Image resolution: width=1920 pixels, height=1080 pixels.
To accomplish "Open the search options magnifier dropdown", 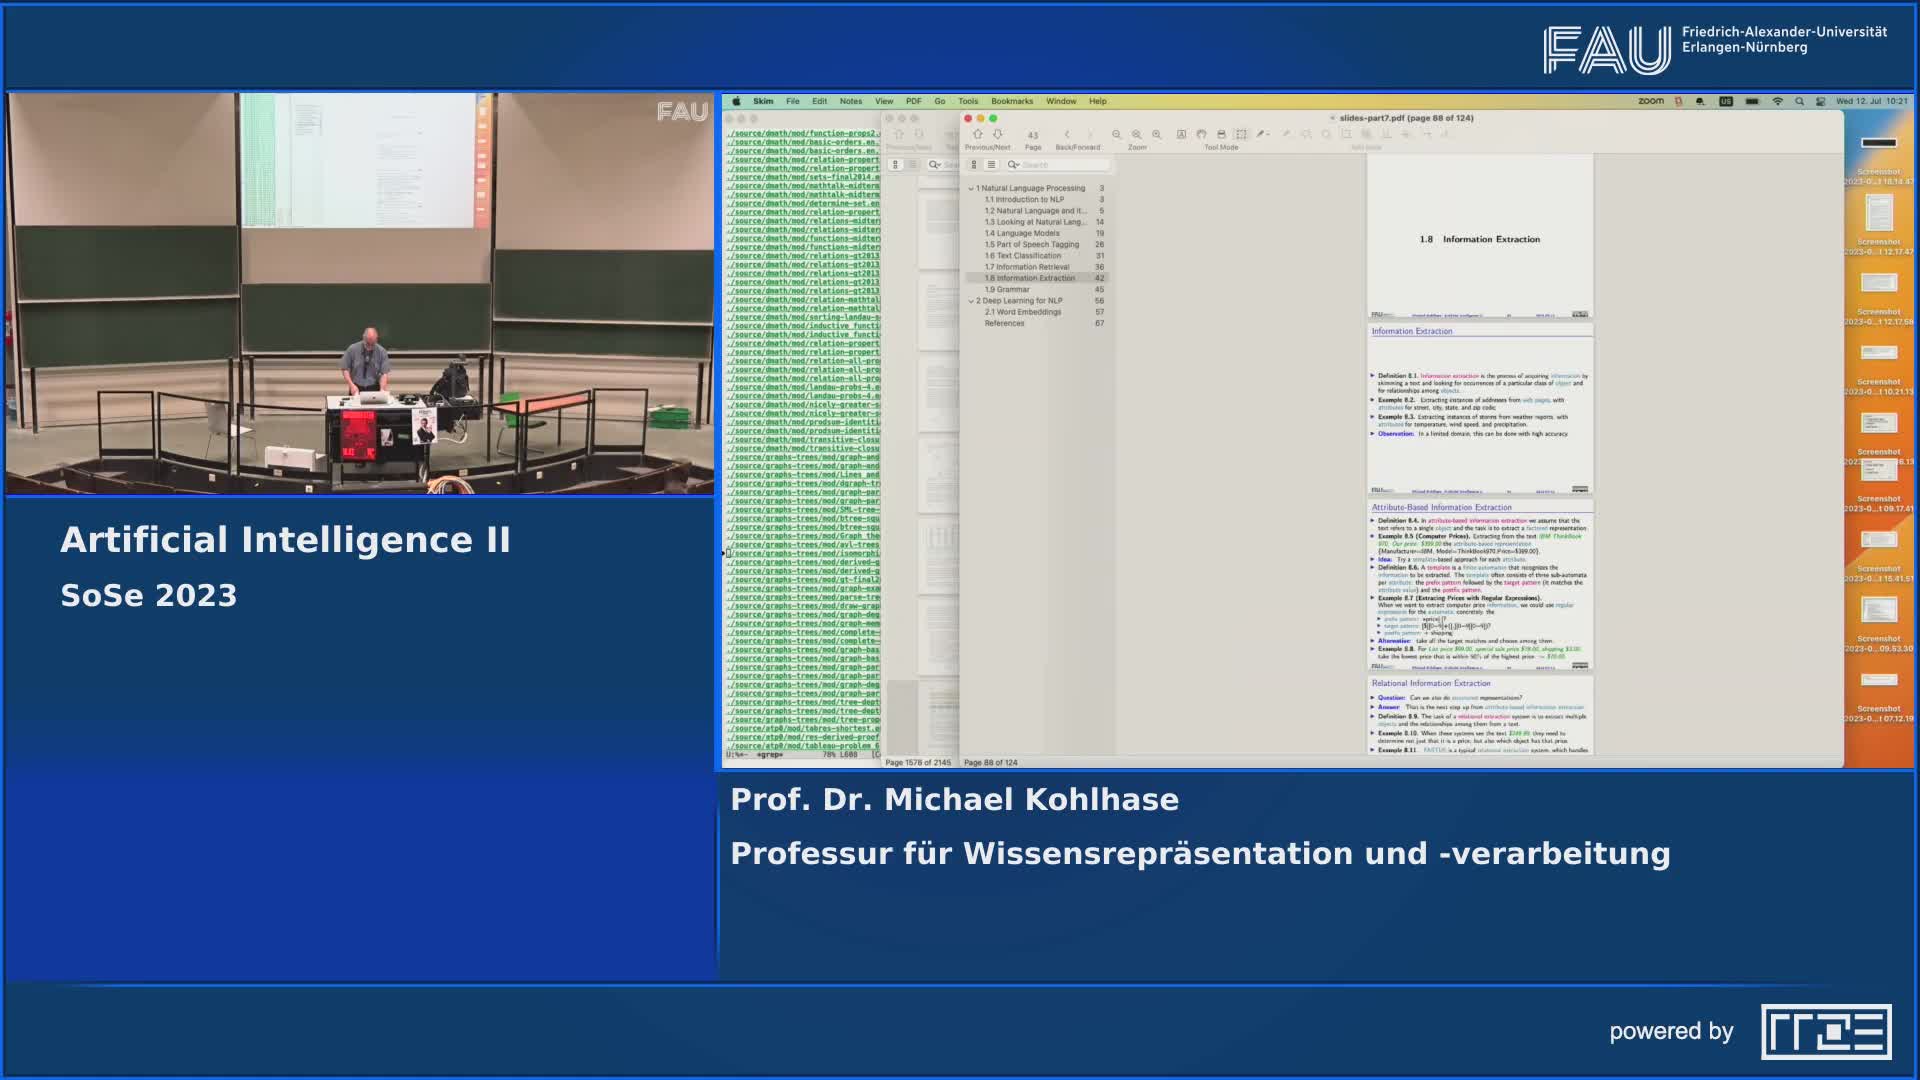I will pyautogui.click(x=1013, y=165).
